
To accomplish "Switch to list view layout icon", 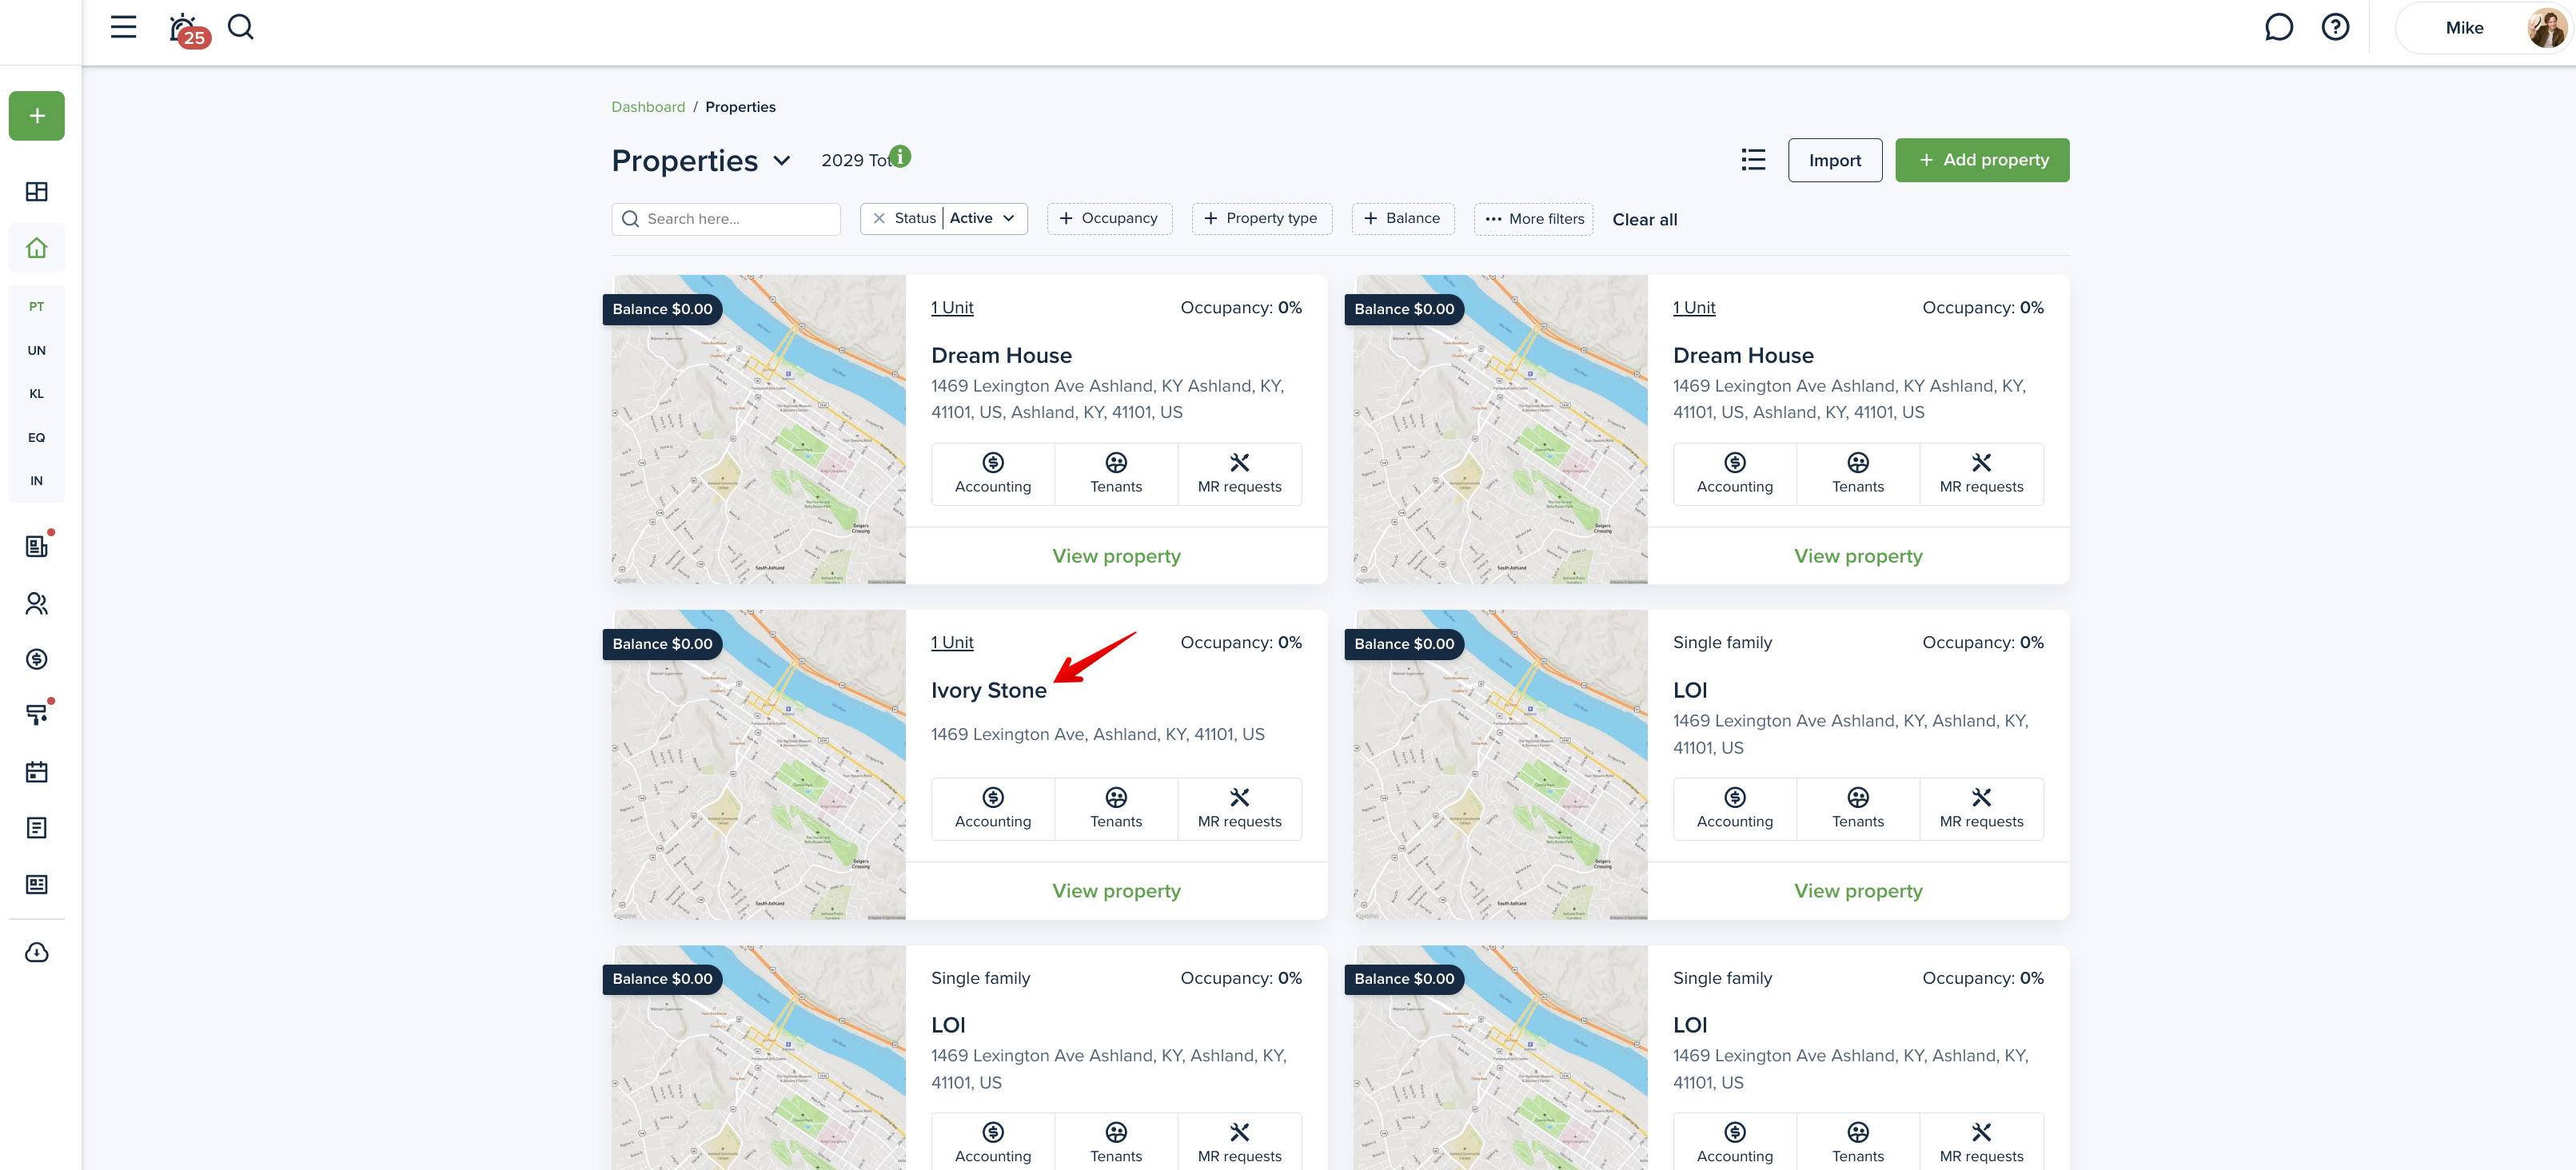I will (1753, 160).
